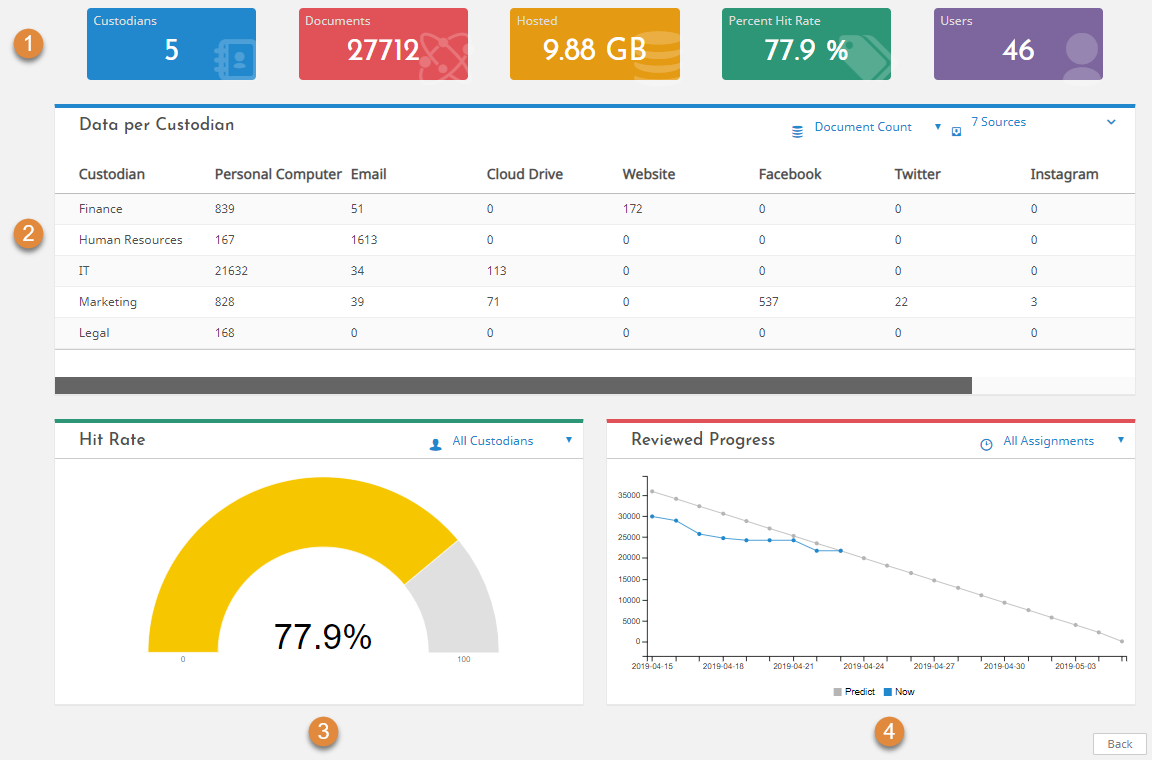The width and height of the screenshot is (1152, 760).
Task: Click the custodian person icon in Hit Rate header
Action: [434, 441]
